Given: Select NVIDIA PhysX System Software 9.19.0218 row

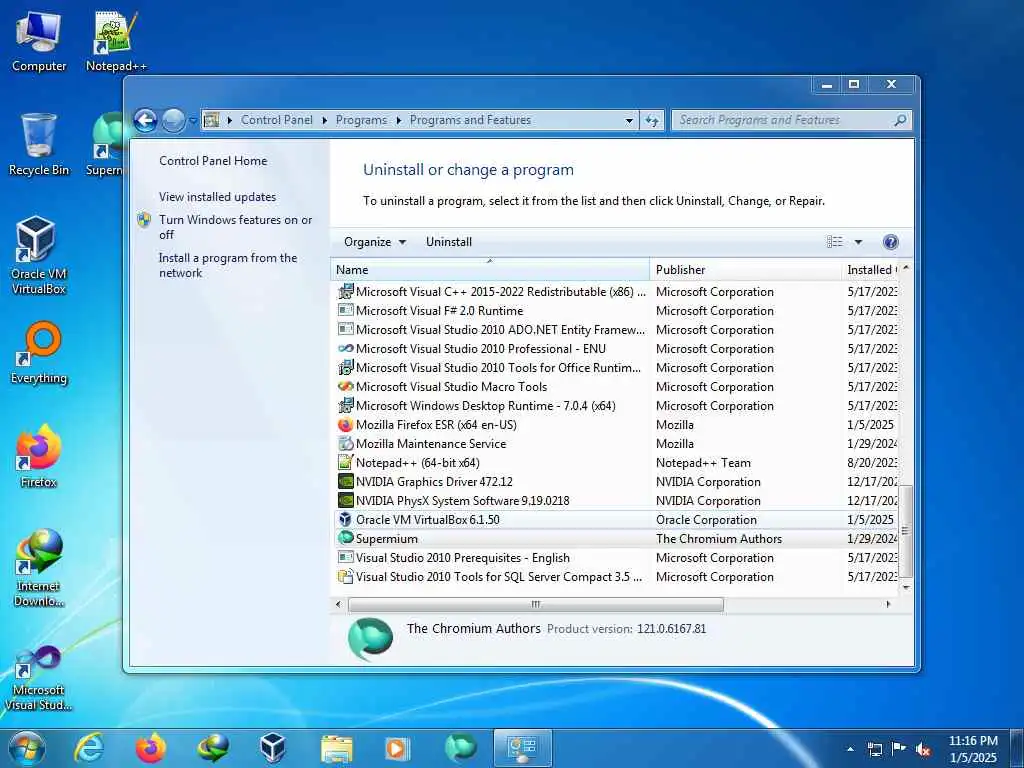Looking at the screenshot, I should pos(616,501).
